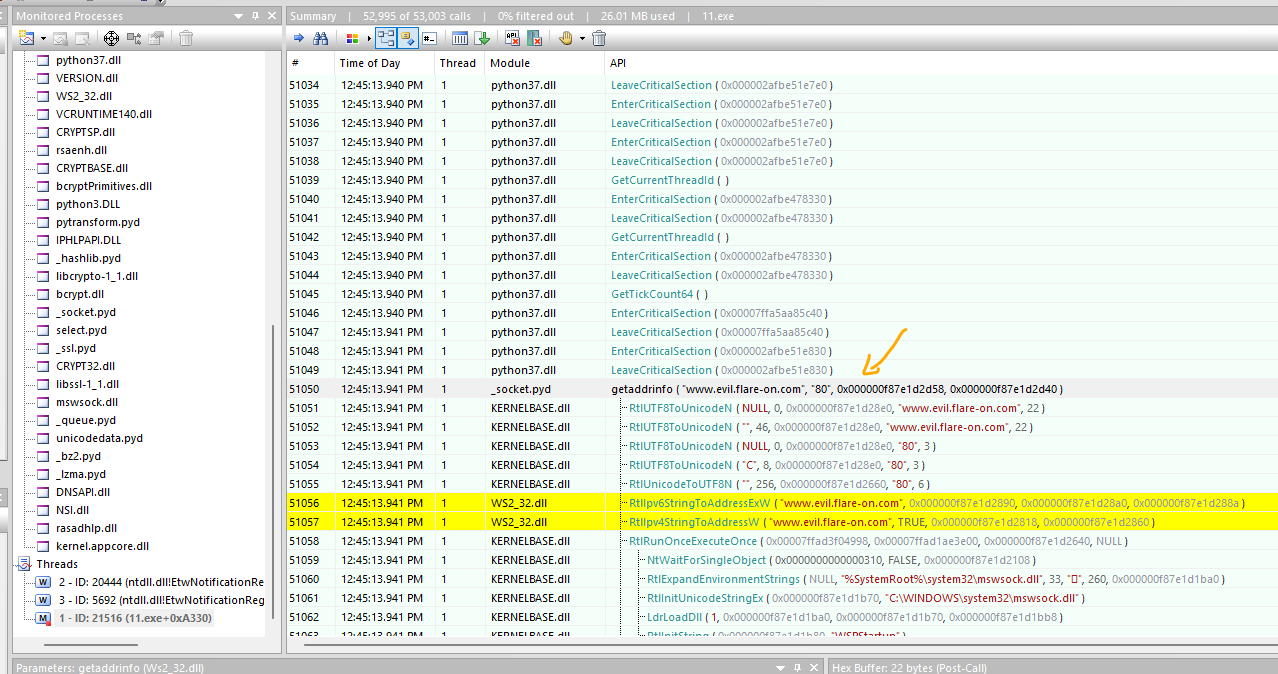
Task: Select kernel.appcore.dll tree item
Action: tap(102, 546)
